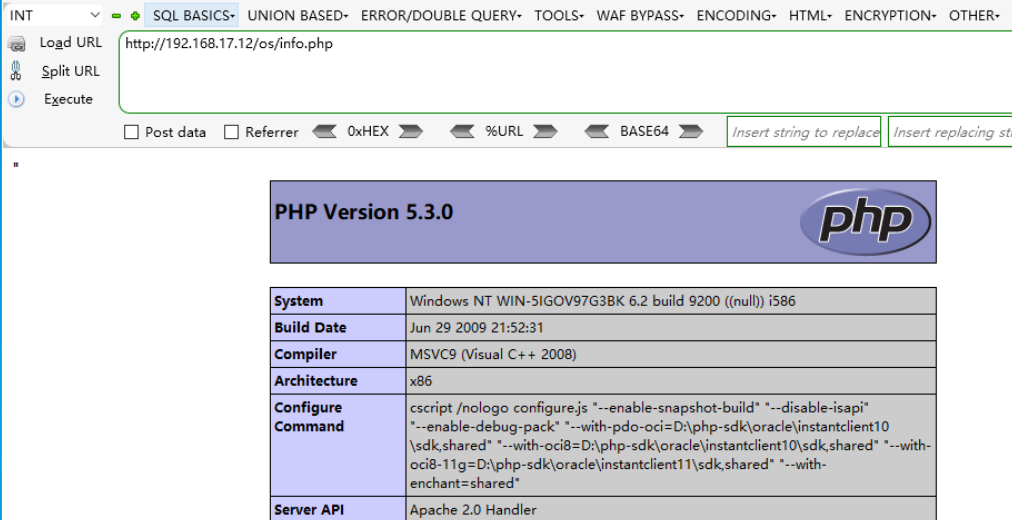
Task: Click the 0xHEX encoding label
Action: [368, 132]
